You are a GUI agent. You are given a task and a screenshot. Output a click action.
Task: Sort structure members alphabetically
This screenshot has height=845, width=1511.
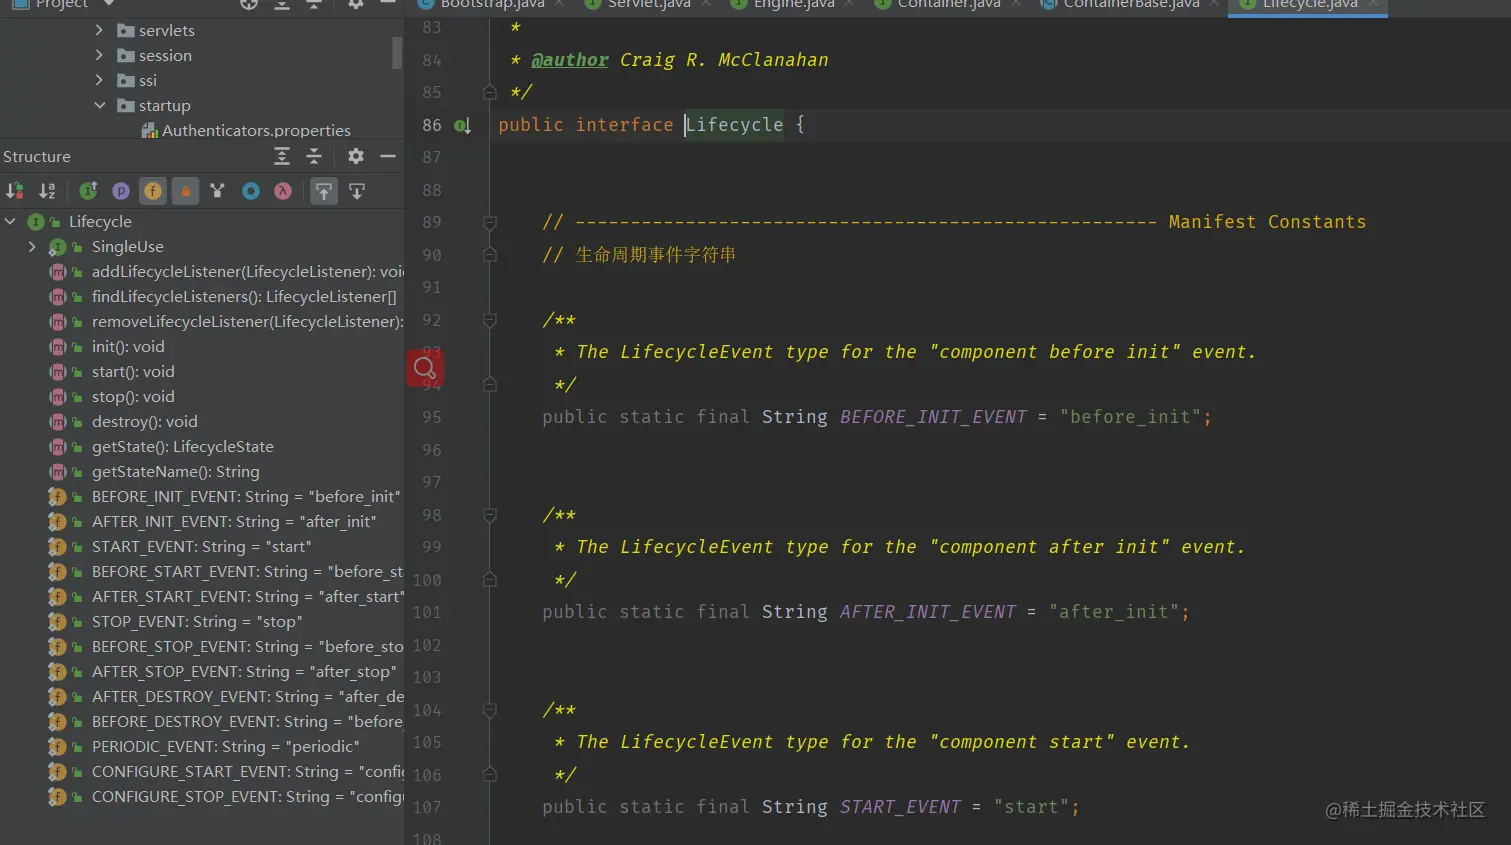click(x=47, y=191)
